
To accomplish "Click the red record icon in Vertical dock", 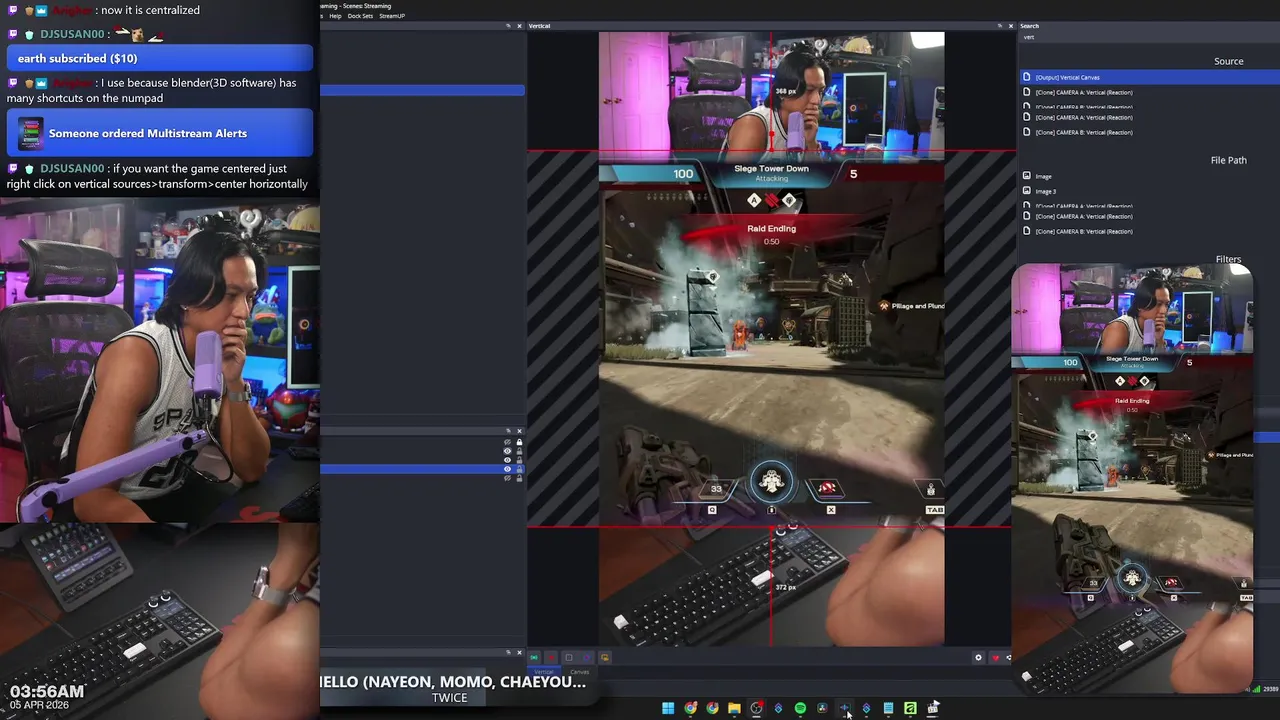I will click(x=551, y=657).
